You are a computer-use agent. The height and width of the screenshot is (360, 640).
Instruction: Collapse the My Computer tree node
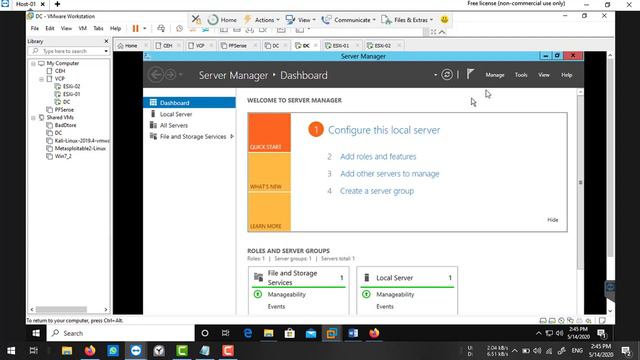33,64
